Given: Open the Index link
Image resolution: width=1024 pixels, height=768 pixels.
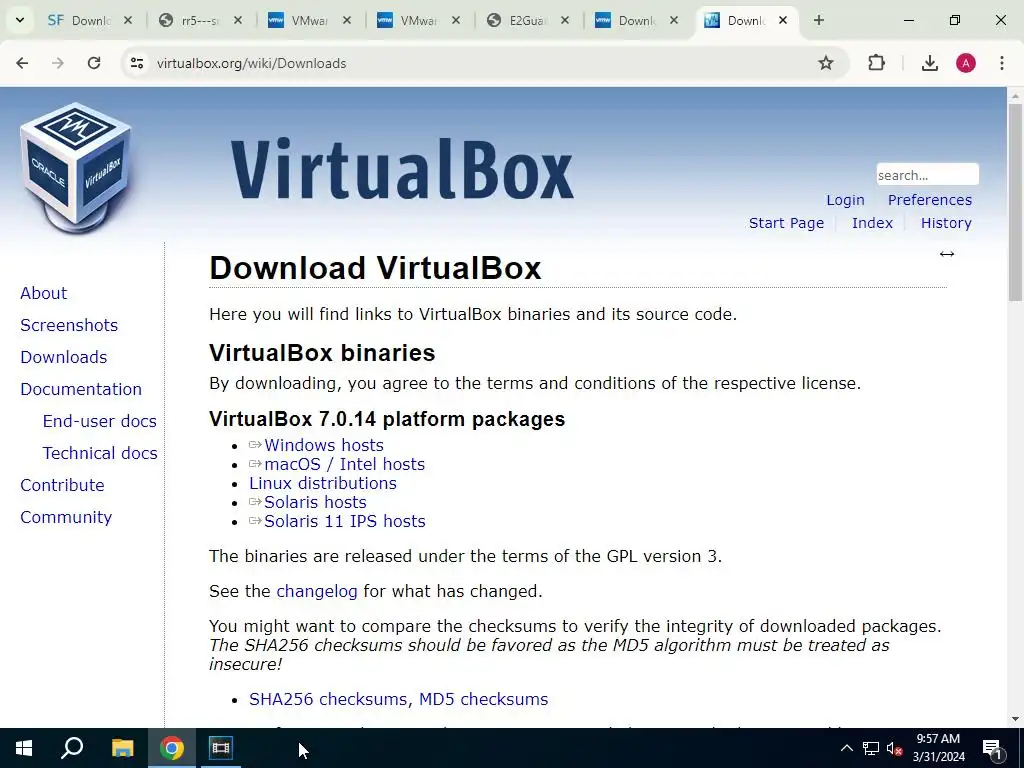Looking at the screenshot, I should pos(872,223).
